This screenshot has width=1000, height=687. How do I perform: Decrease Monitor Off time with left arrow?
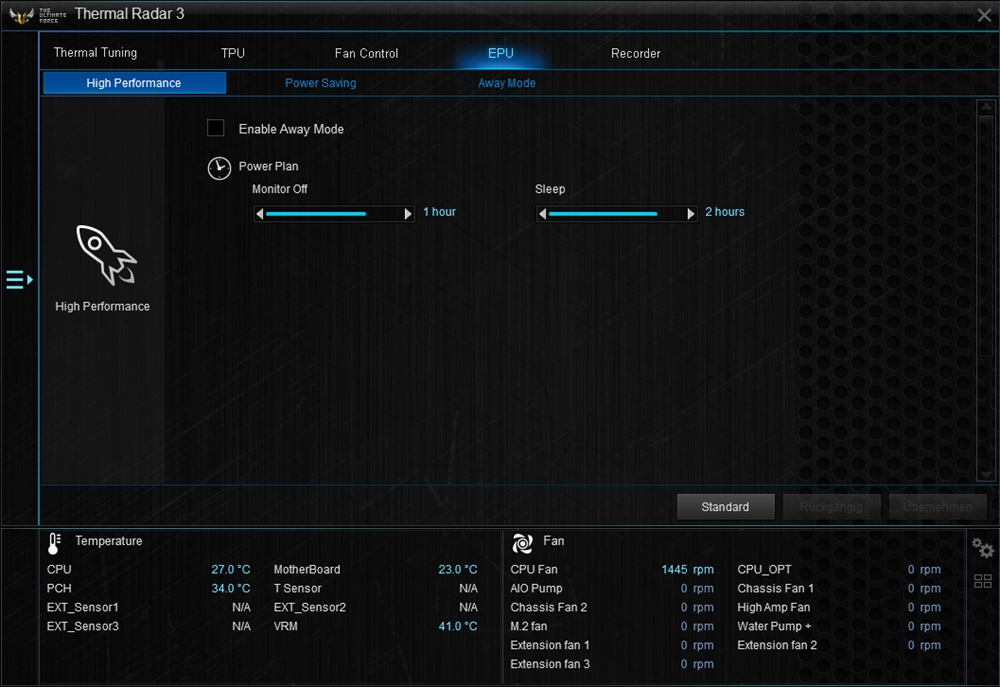(259, 214)
